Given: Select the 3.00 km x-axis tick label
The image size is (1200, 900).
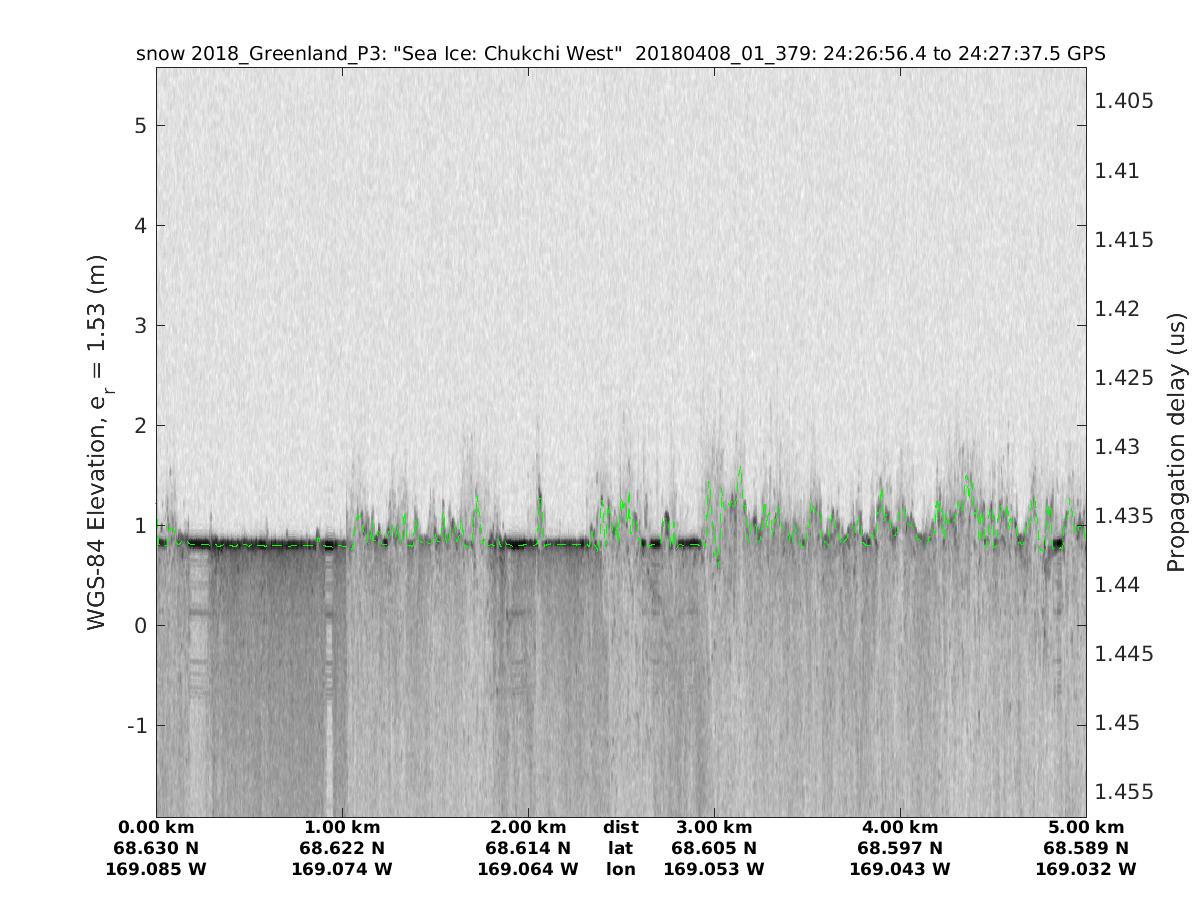Looking at the screenshot, I should tap(714, 828).
